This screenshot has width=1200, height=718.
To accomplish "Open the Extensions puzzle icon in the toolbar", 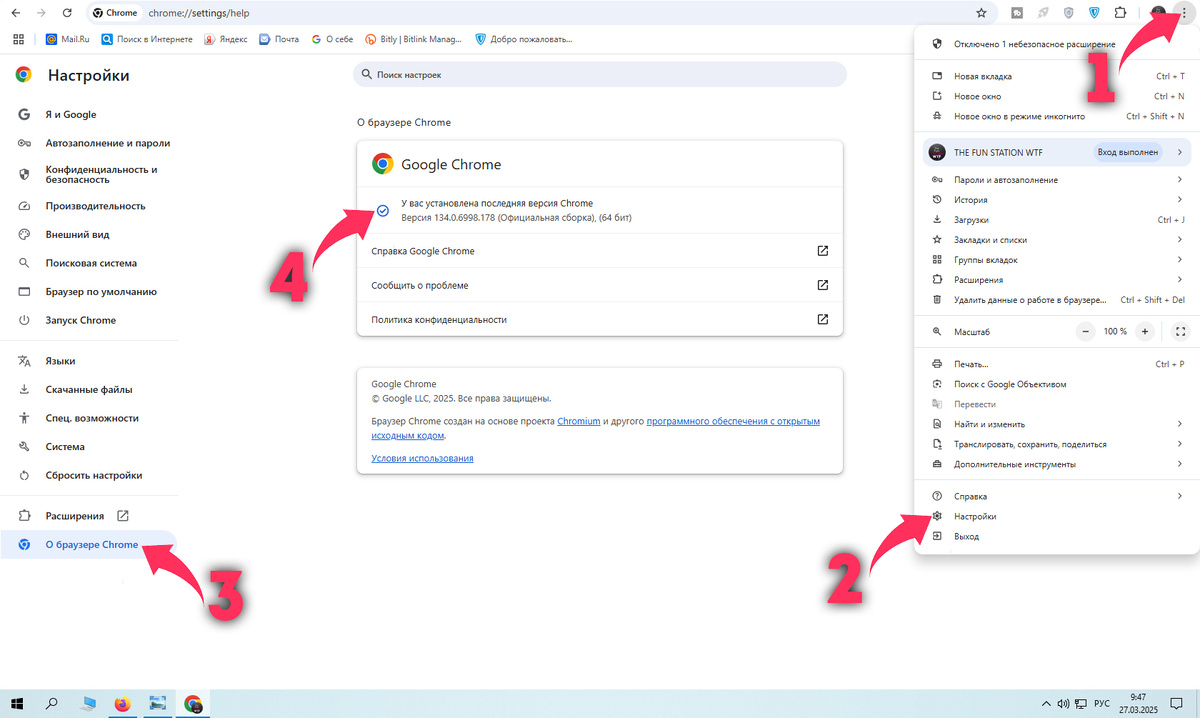I will [x=1120, y=13].
